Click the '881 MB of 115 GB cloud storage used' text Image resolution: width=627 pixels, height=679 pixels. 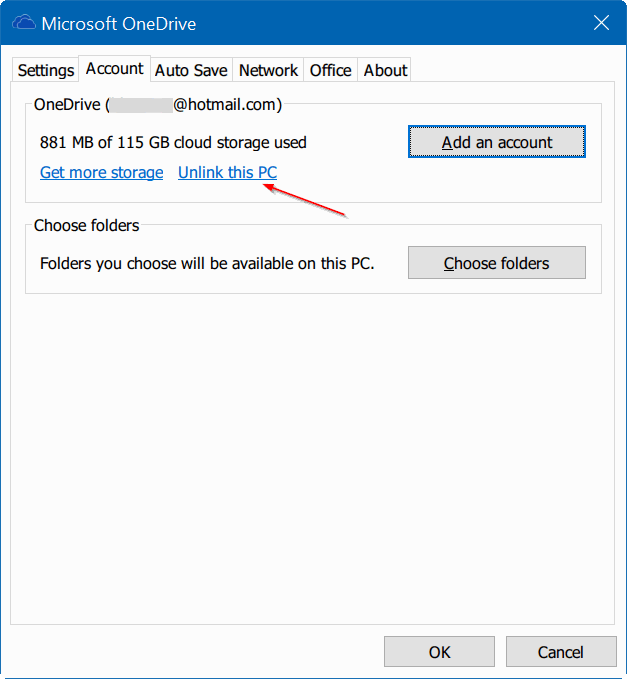tap(173, 142)
